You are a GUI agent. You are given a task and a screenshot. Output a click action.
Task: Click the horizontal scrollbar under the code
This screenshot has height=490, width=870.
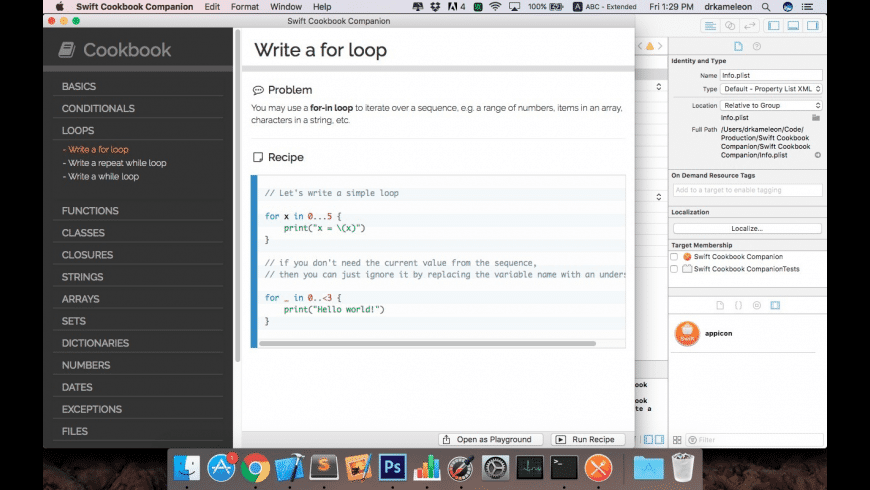click(427, 343)
